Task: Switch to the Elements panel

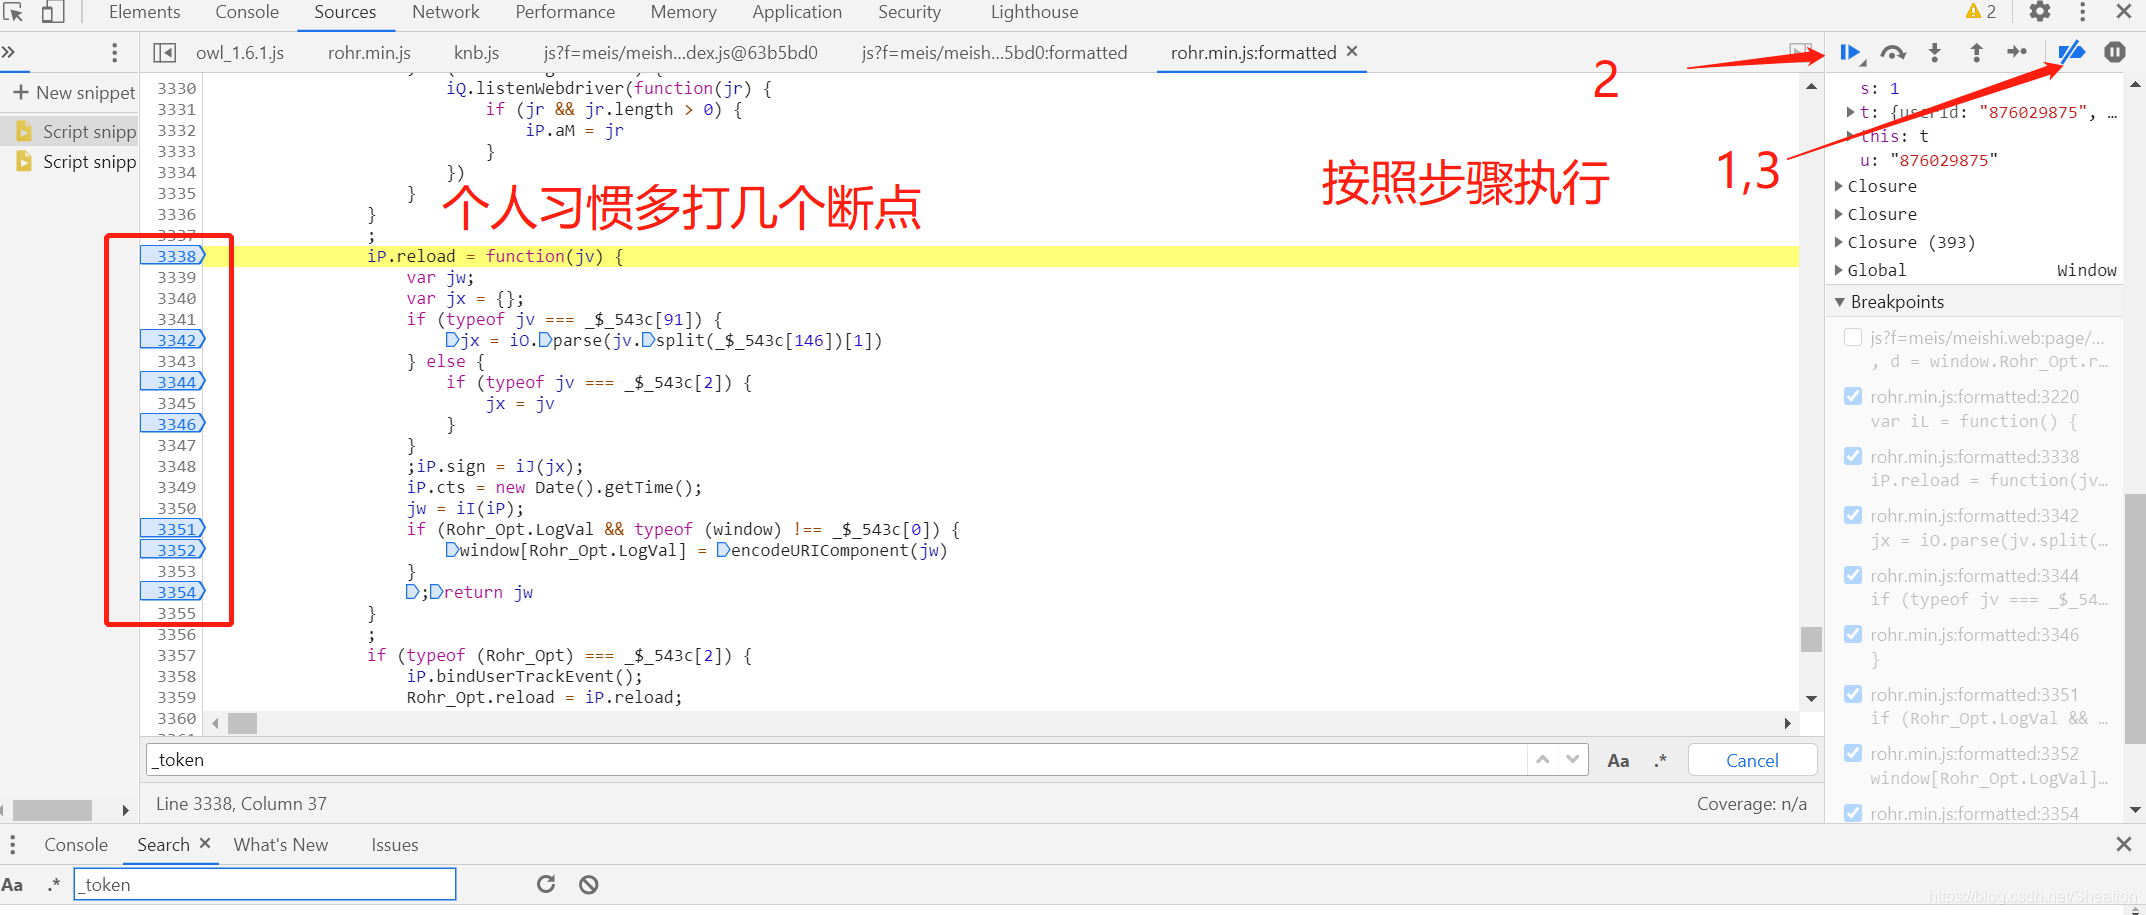Action: point(145,12)
